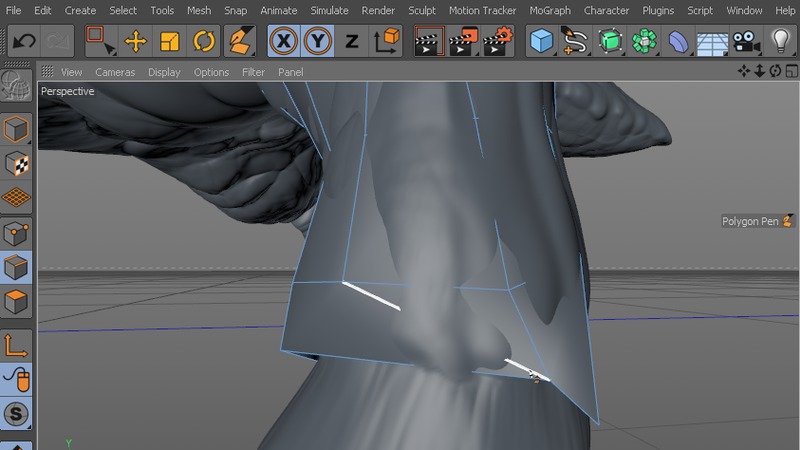Toggle Y axis lock
800x450 pixels.
coord(318,42)
